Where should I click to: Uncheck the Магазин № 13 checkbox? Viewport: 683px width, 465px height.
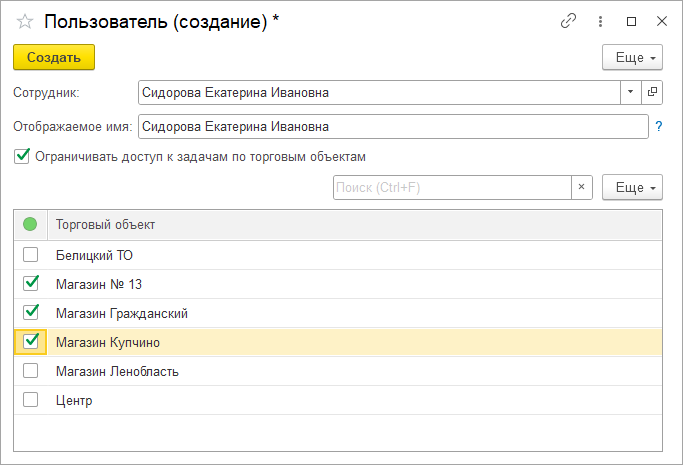pos(30,284)
